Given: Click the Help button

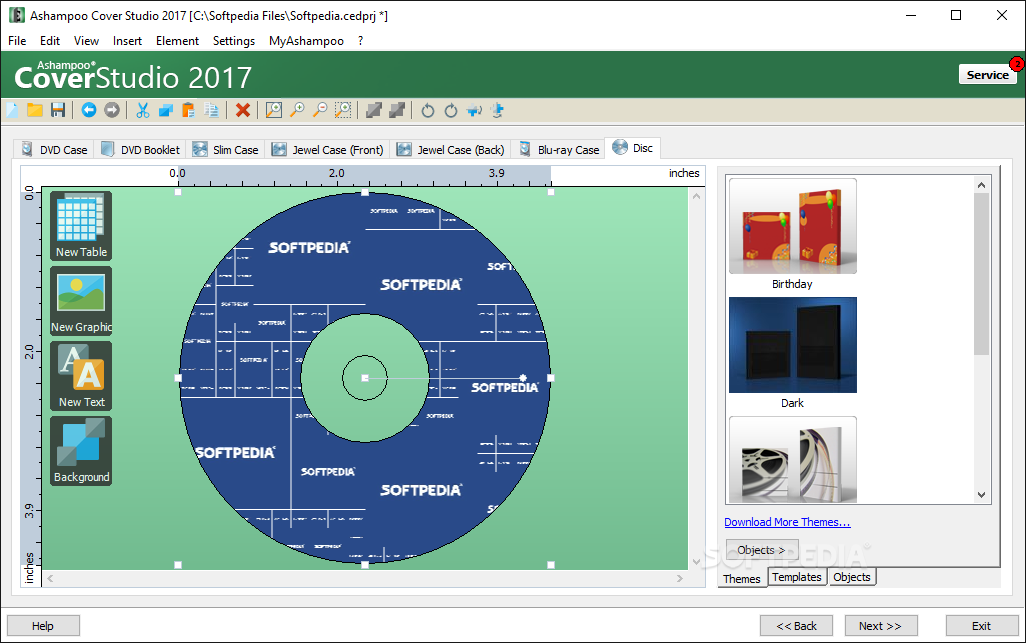Looking at the screenshot, I should [x=43, y=626].
